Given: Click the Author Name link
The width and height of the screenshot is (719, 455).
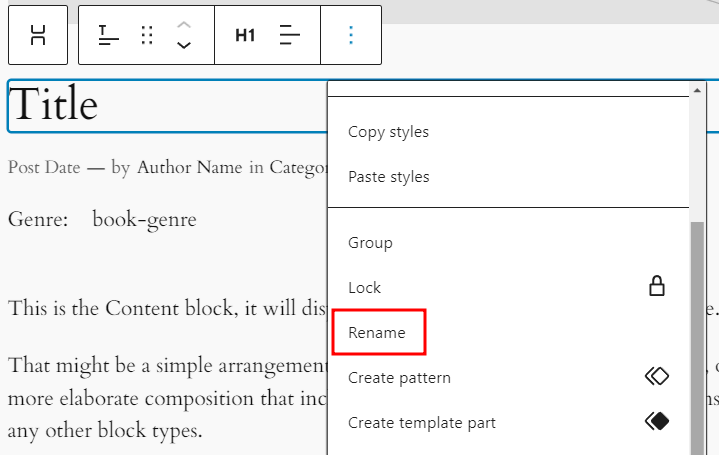Looking at the screenshot, I should 189,167.
